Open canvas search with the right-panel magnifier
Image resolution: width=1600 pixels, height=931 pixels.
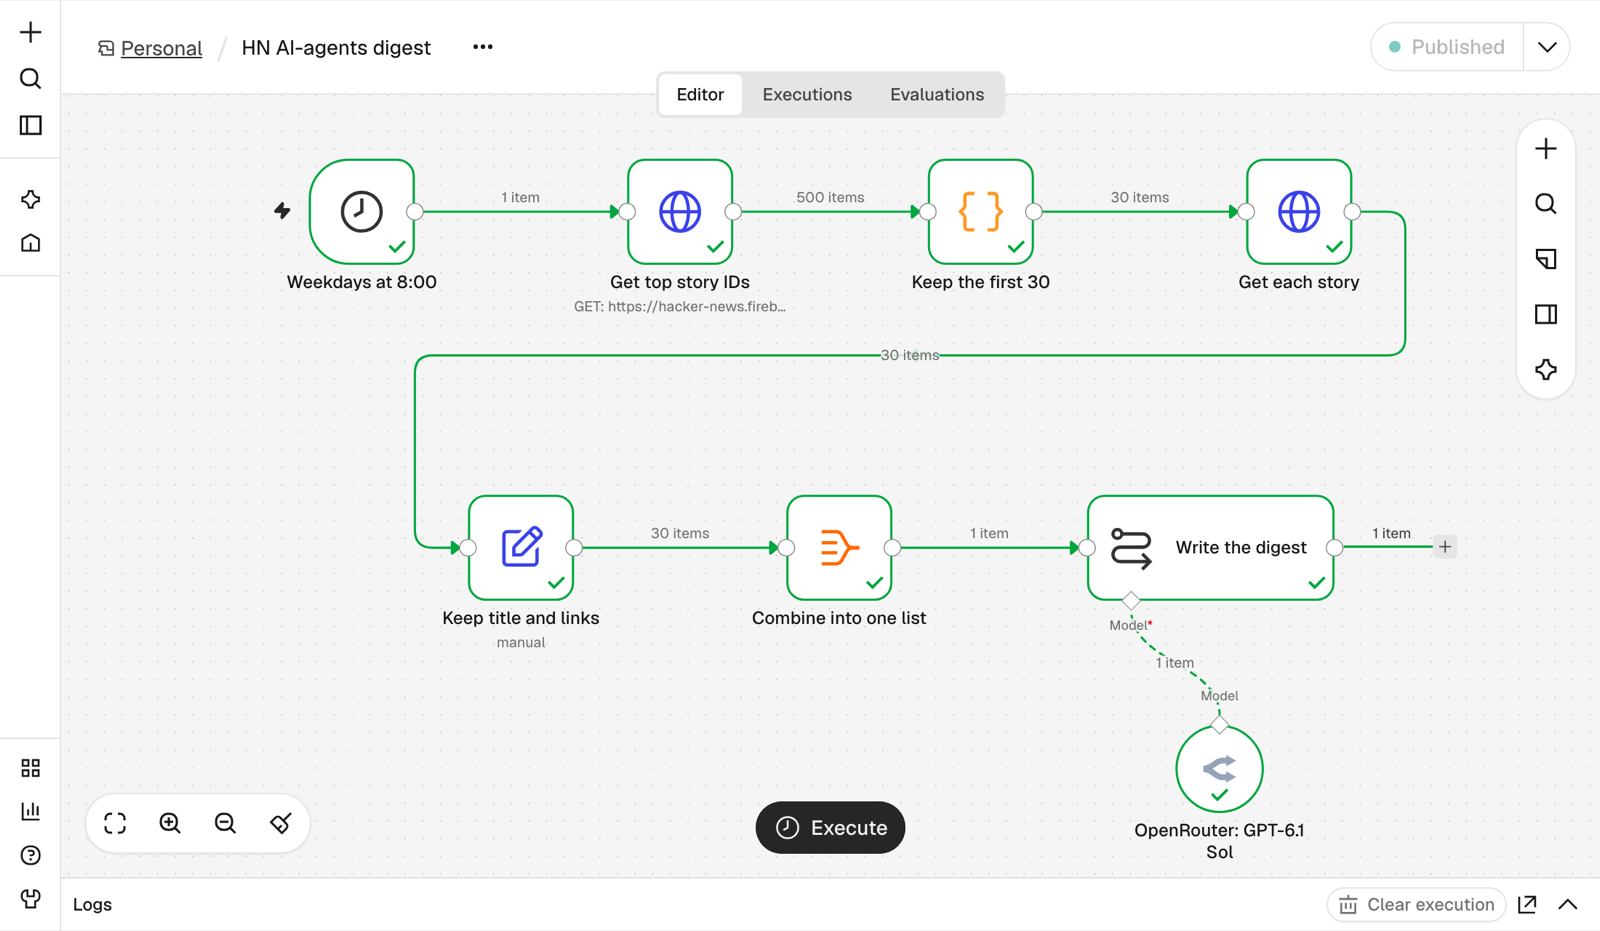tap(1546, 204)
